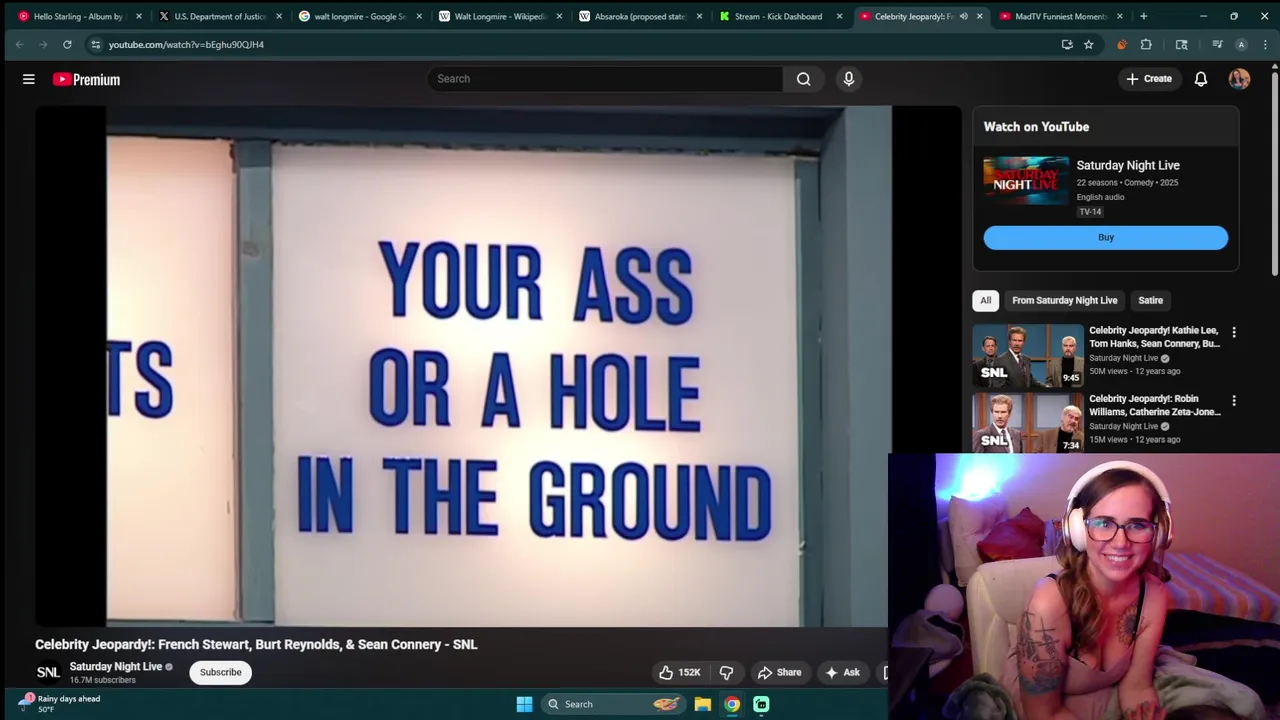1280x720 pixels.
Task: Open YouTube notifications bell
Action: click(x=1201, y=79)
